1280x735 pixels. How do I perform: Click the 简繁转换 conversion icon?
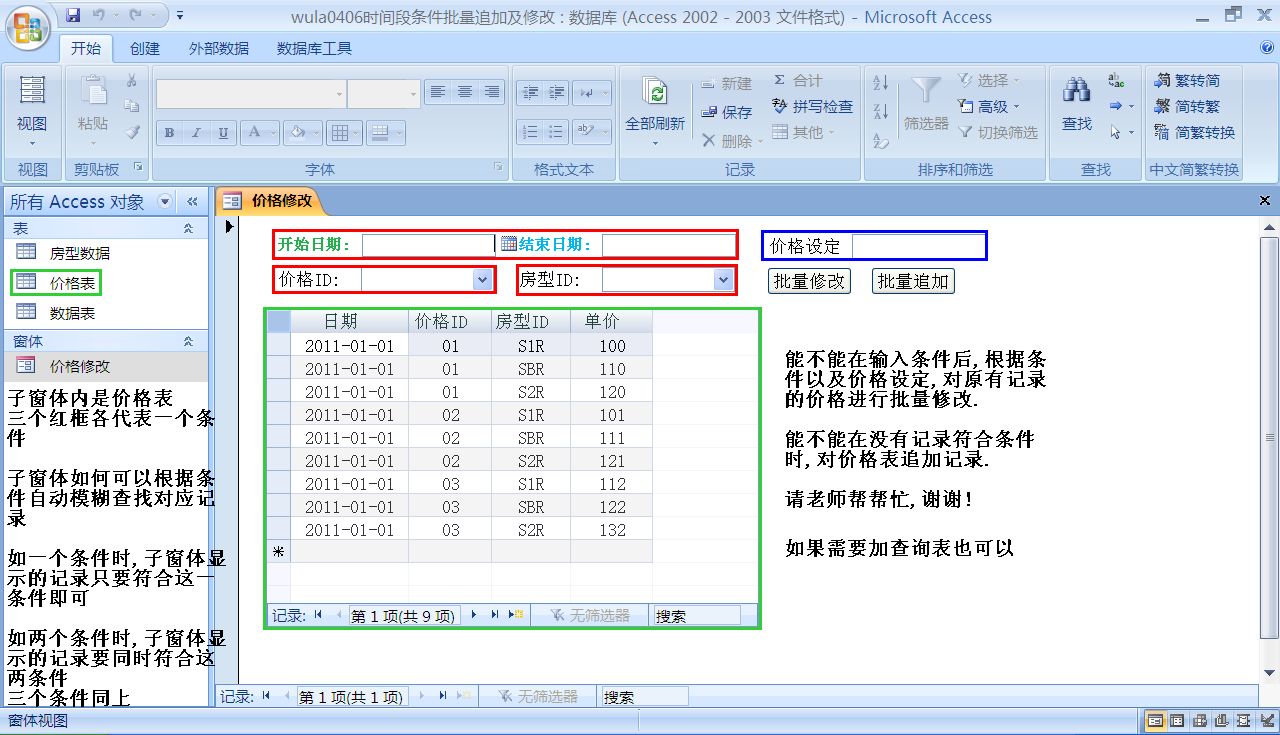(x=1161, y=132)
